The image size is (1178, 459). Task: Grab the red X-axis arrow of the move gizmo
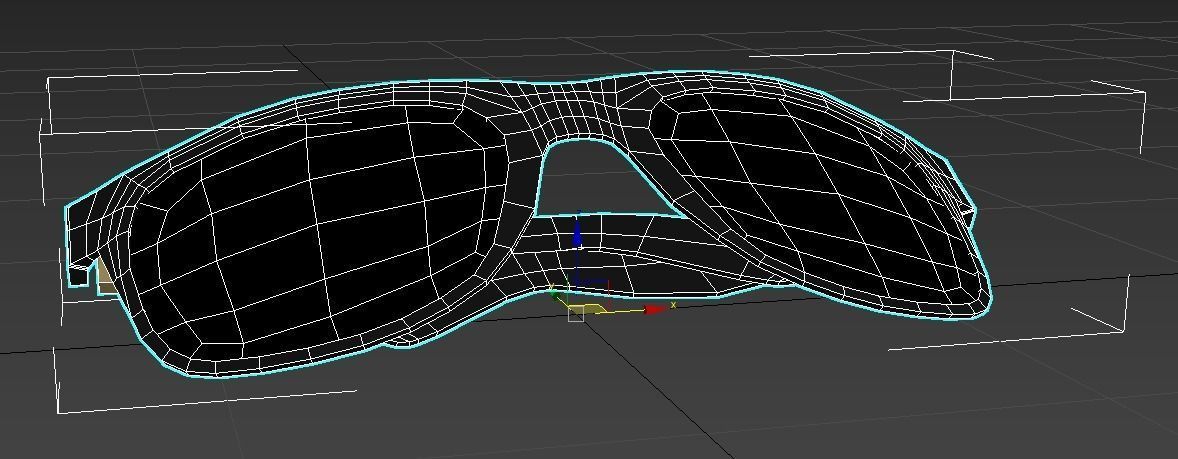point(656,309)
